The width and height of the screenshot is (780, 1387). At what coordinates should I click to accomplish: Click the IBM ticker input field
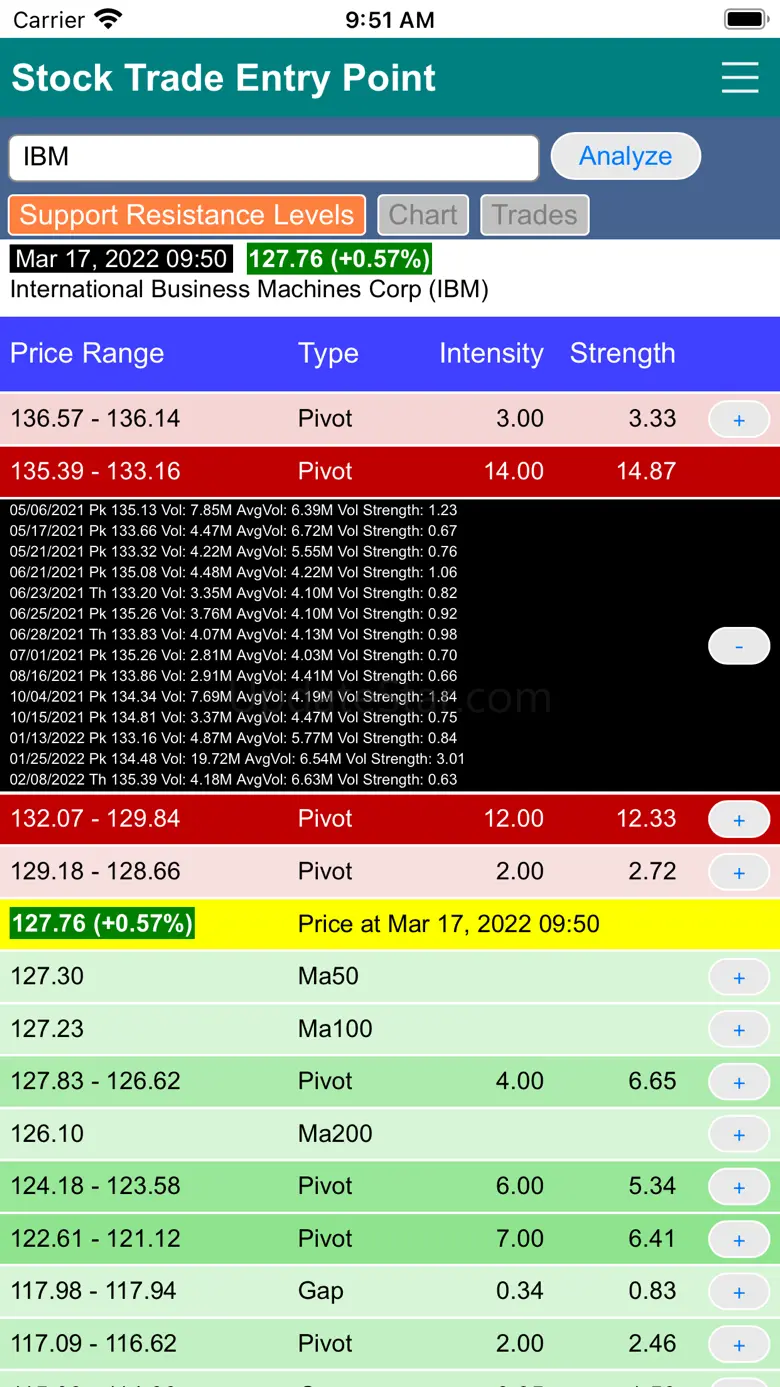pyautogui.click(x=274, y=157)
